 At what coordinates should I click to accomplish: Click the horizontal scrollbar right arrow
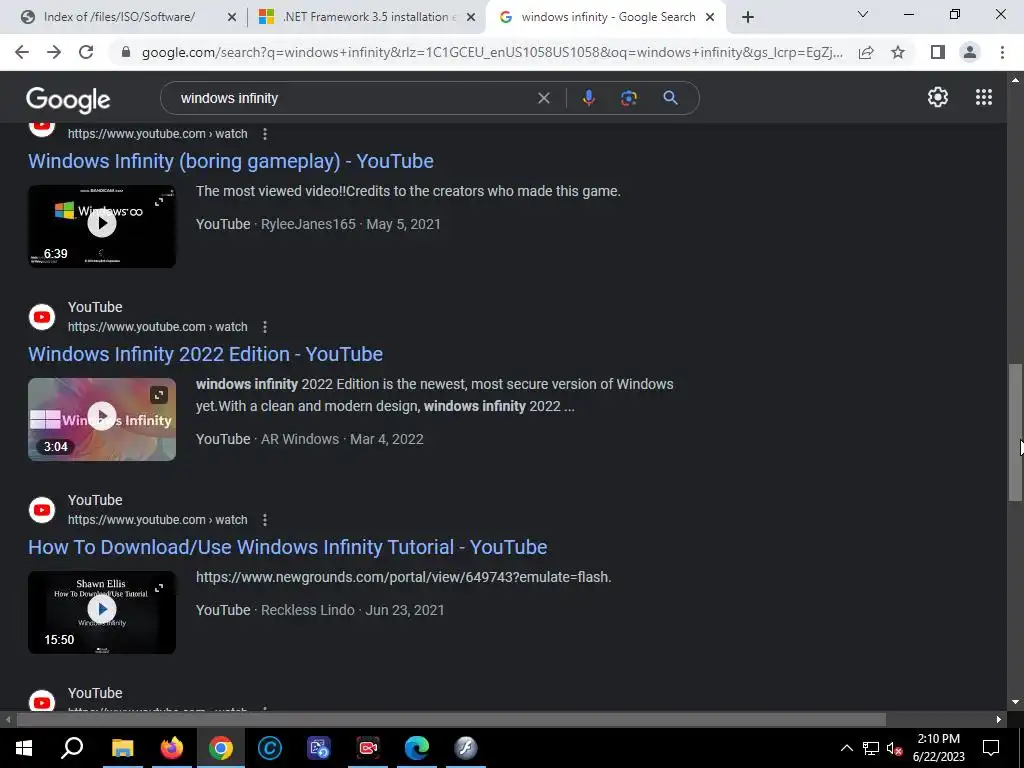pos(999,720)
